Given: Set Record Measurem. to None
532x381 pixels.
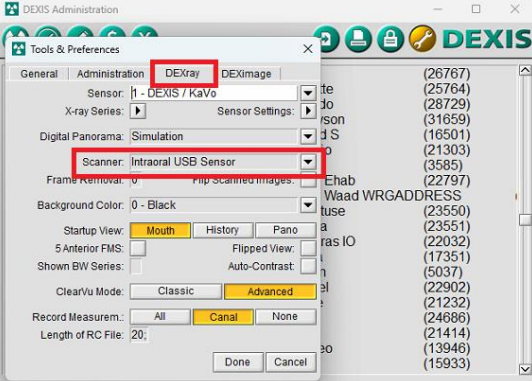Looking at the screenshot, I should (x=286, y=317).
